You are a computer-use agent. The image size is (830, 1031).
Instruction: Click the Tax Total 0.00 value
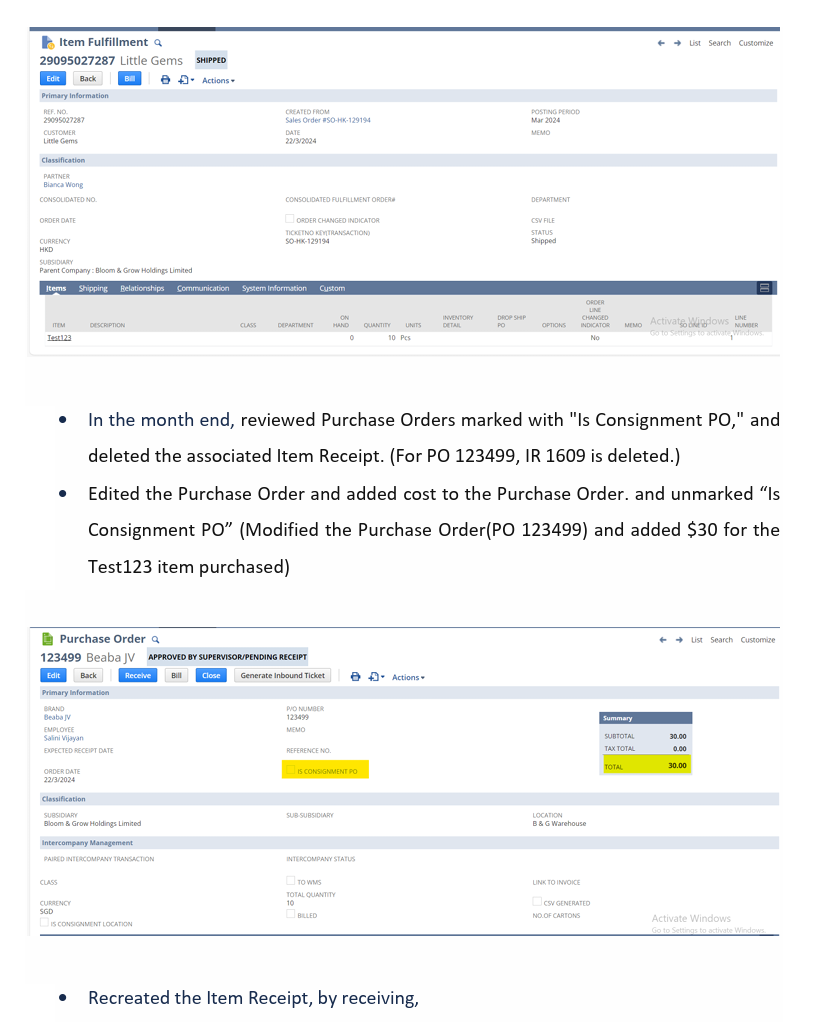pos(680,749)
